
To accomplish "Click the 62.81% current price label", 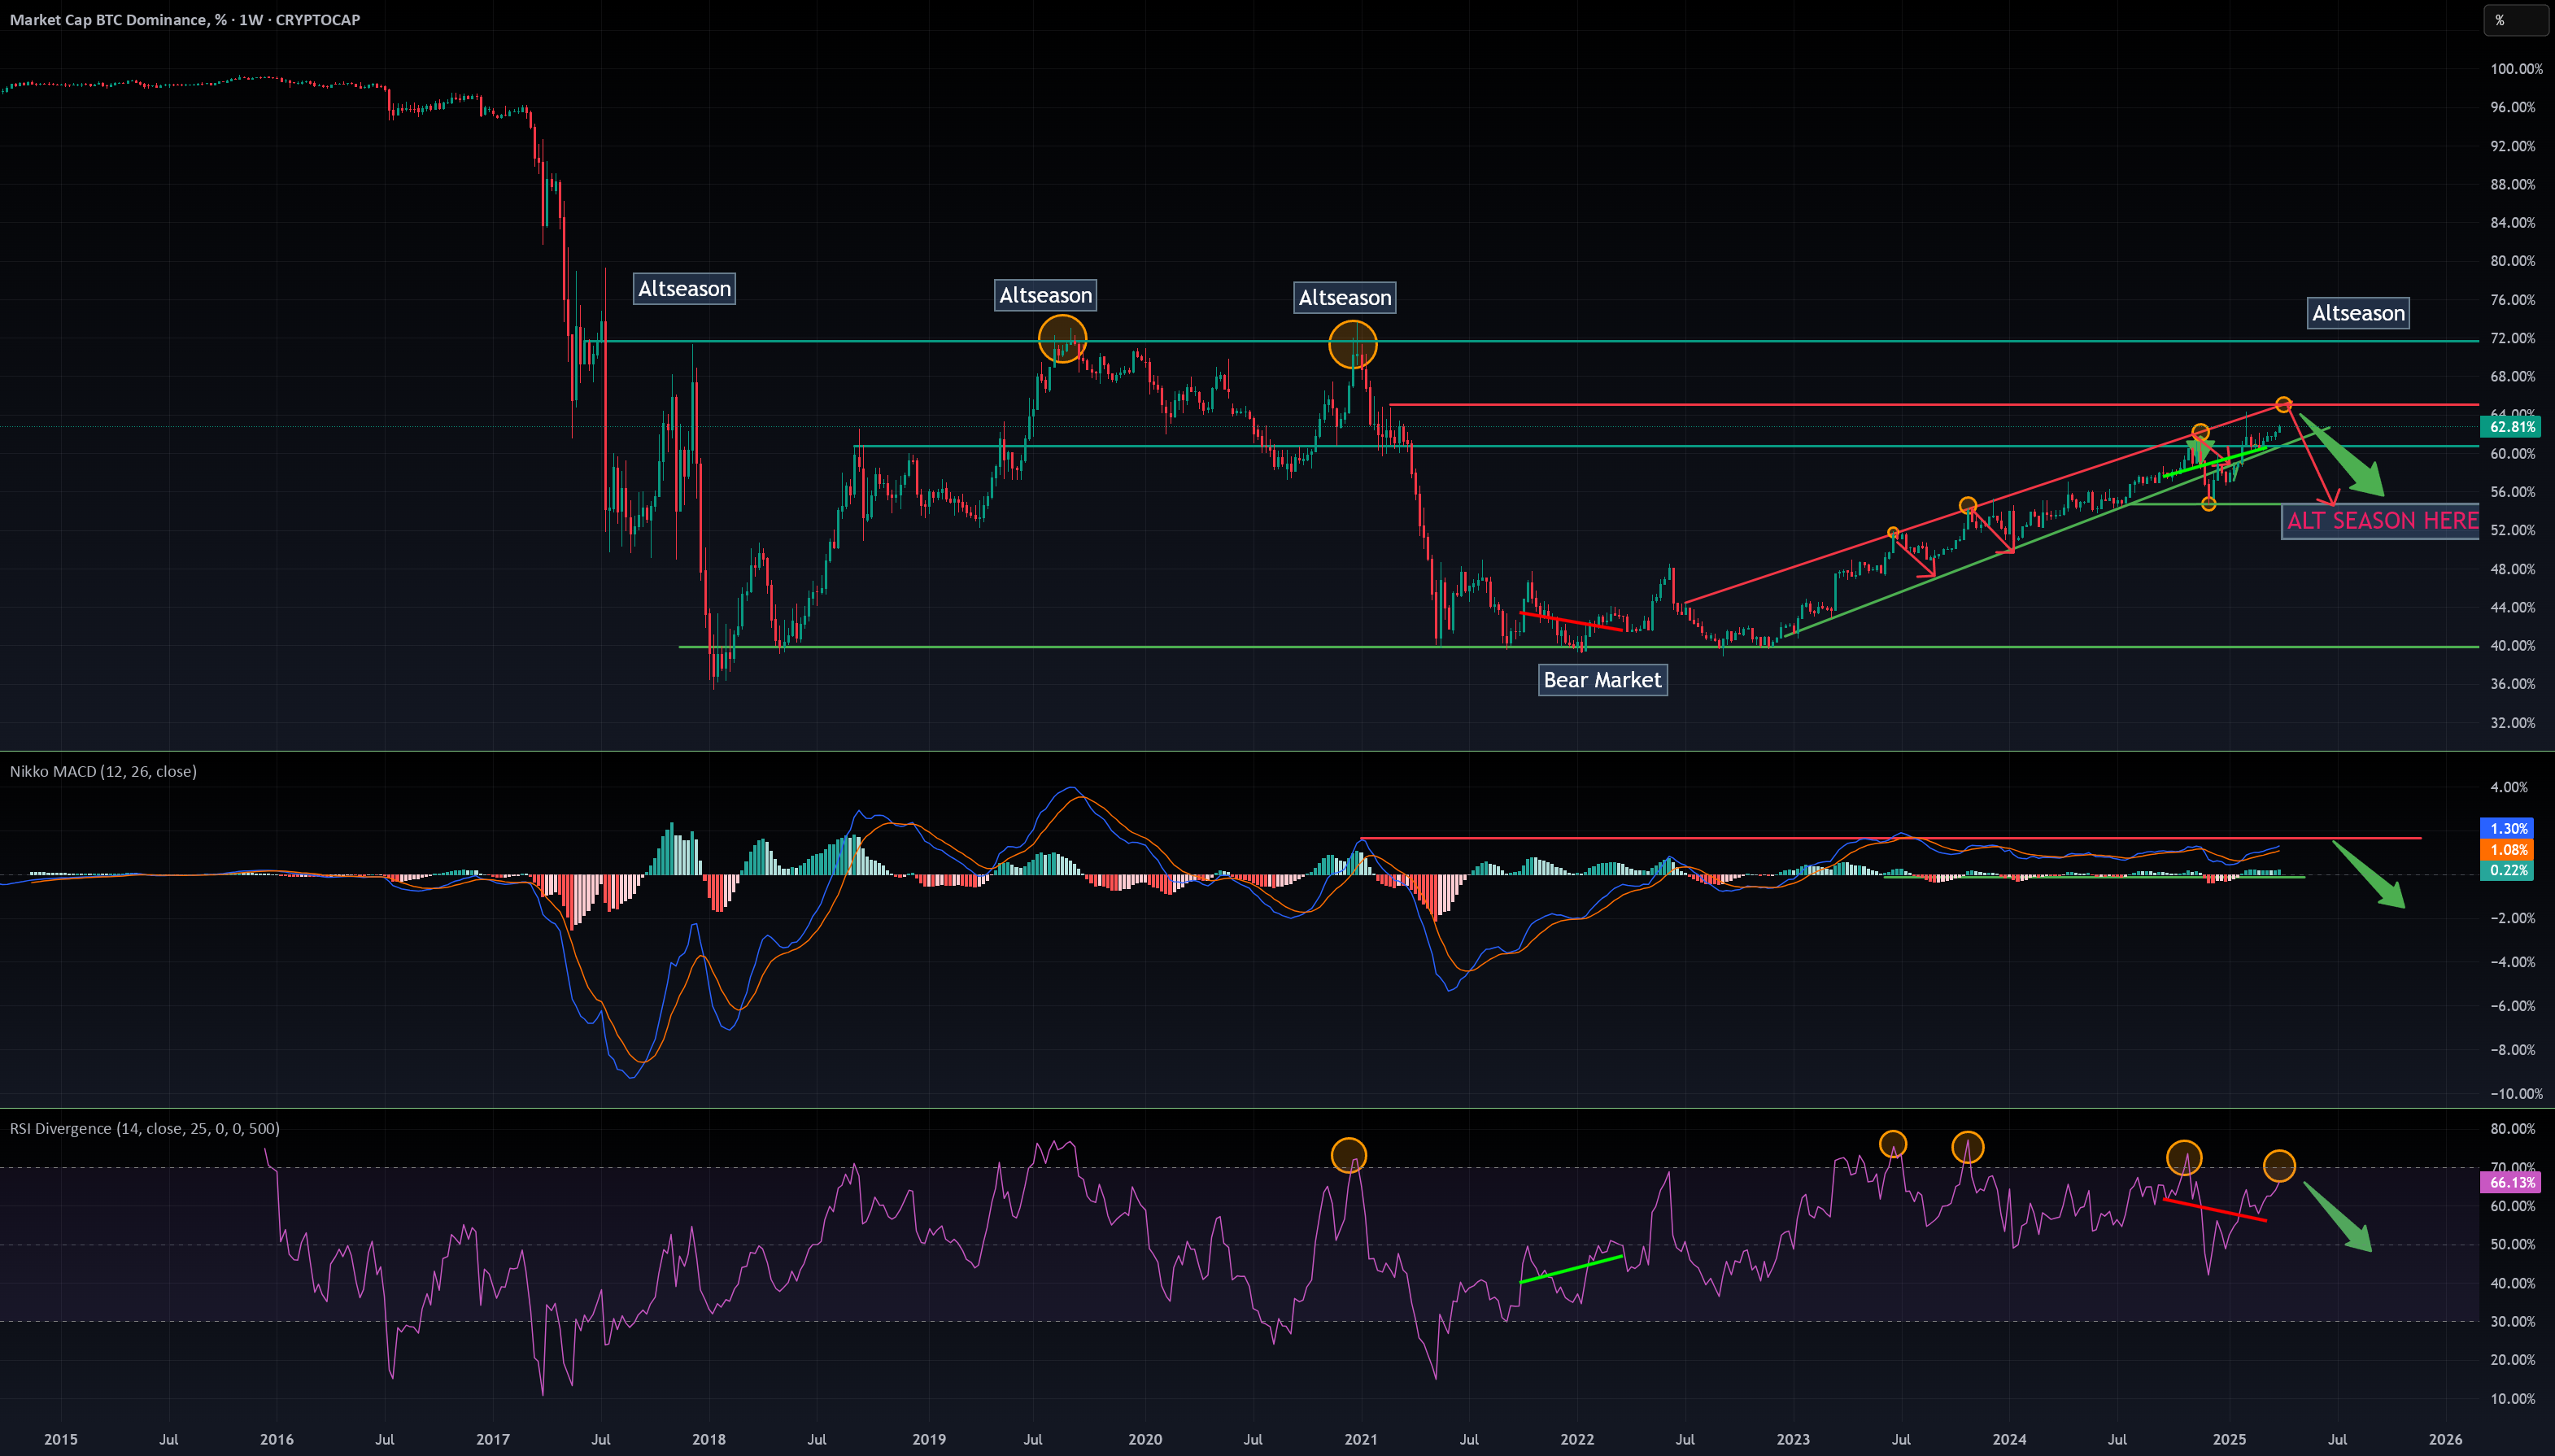I will pyautogui.click(x=2511, y=427).
